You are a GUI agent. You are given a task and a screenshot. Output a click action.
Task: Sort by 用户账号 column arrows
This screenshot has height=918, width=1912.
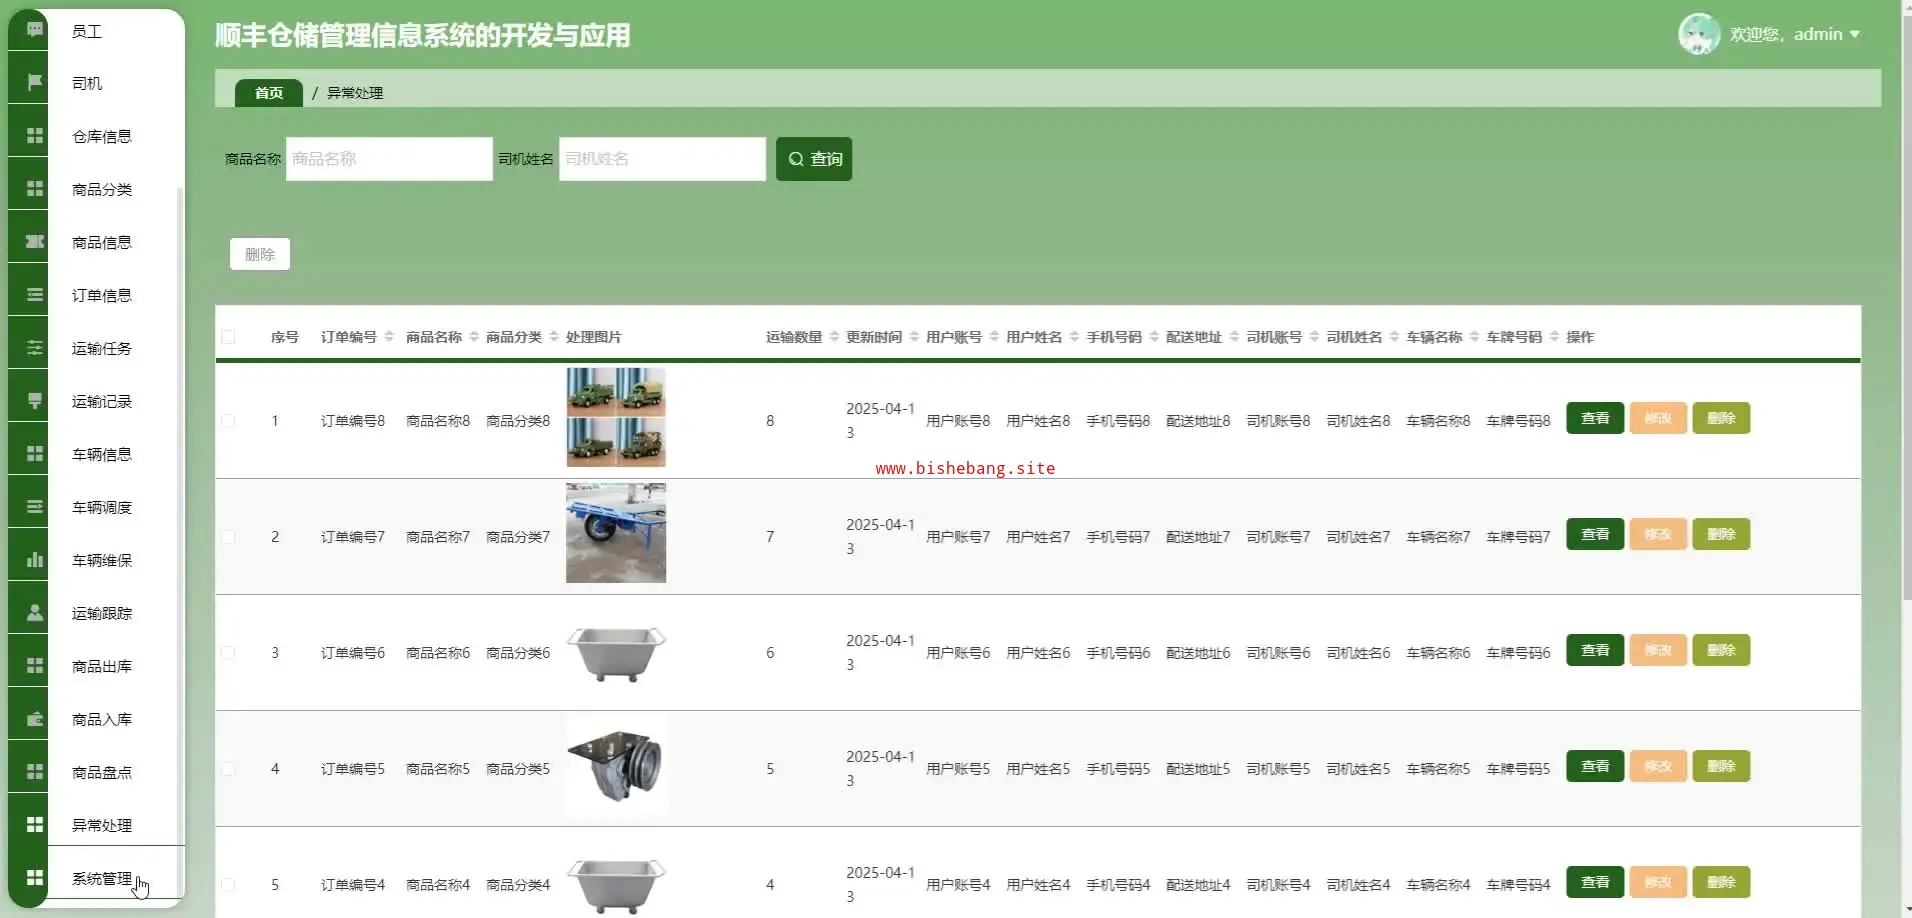coord(994,337)
